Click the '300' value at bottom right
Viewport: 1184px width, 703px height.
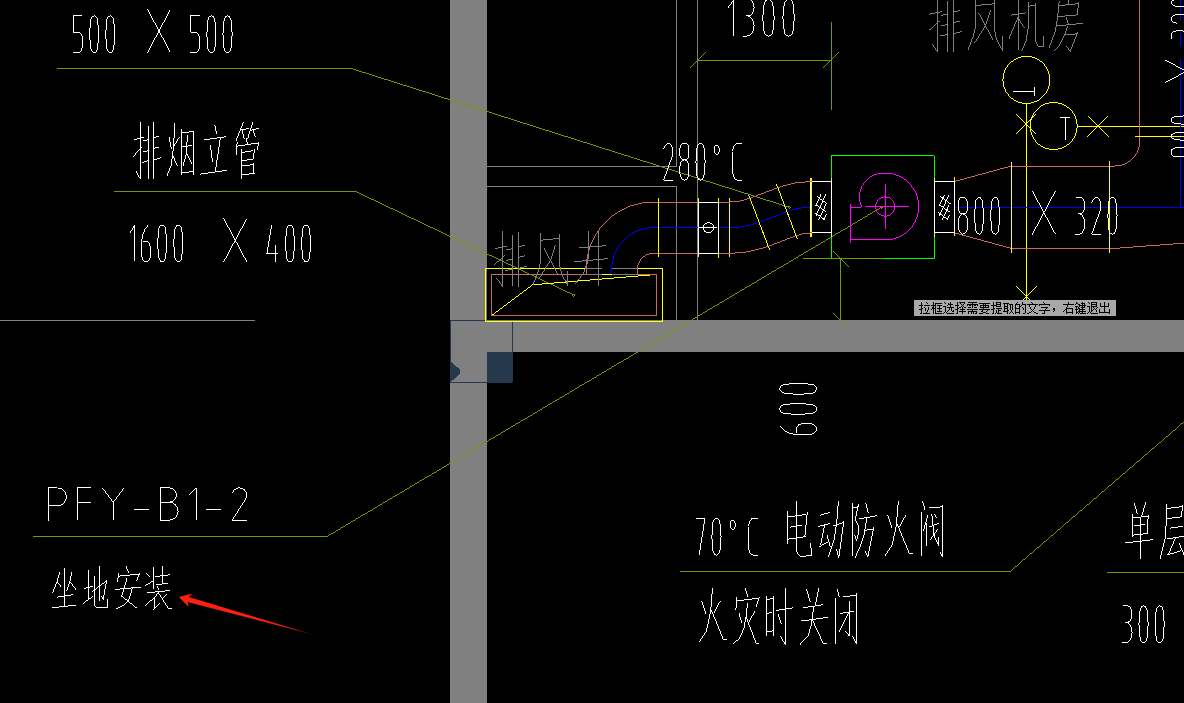point(1143,624)
